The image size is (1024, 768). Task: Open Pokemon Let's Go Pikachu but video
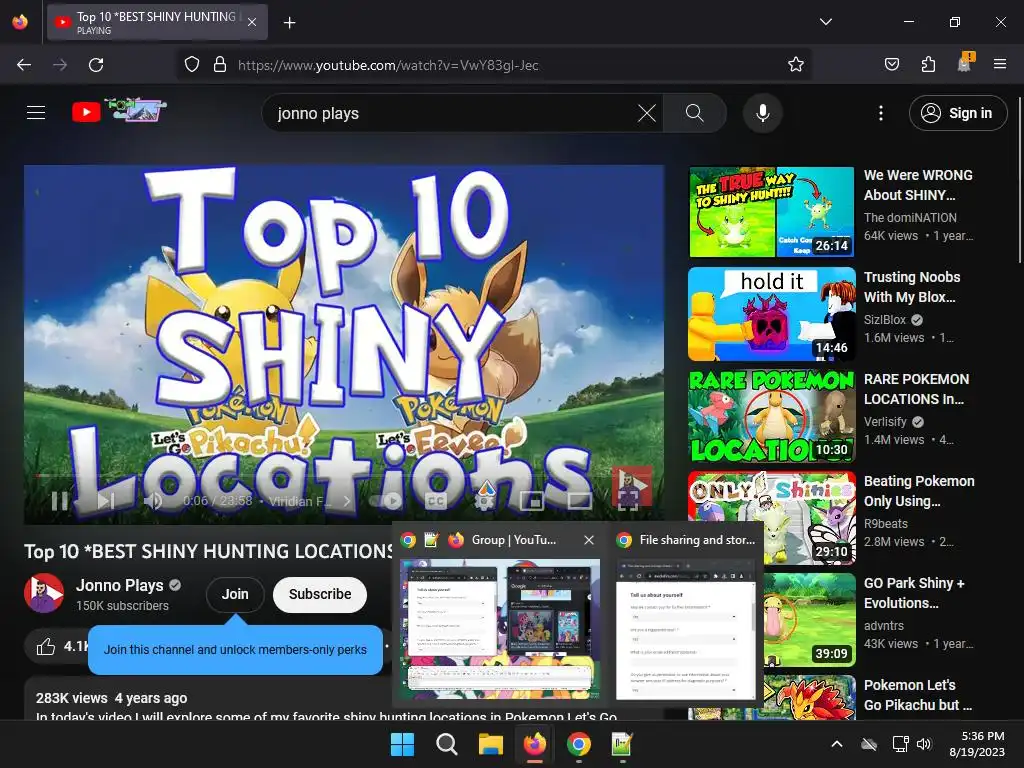point(918,695)
